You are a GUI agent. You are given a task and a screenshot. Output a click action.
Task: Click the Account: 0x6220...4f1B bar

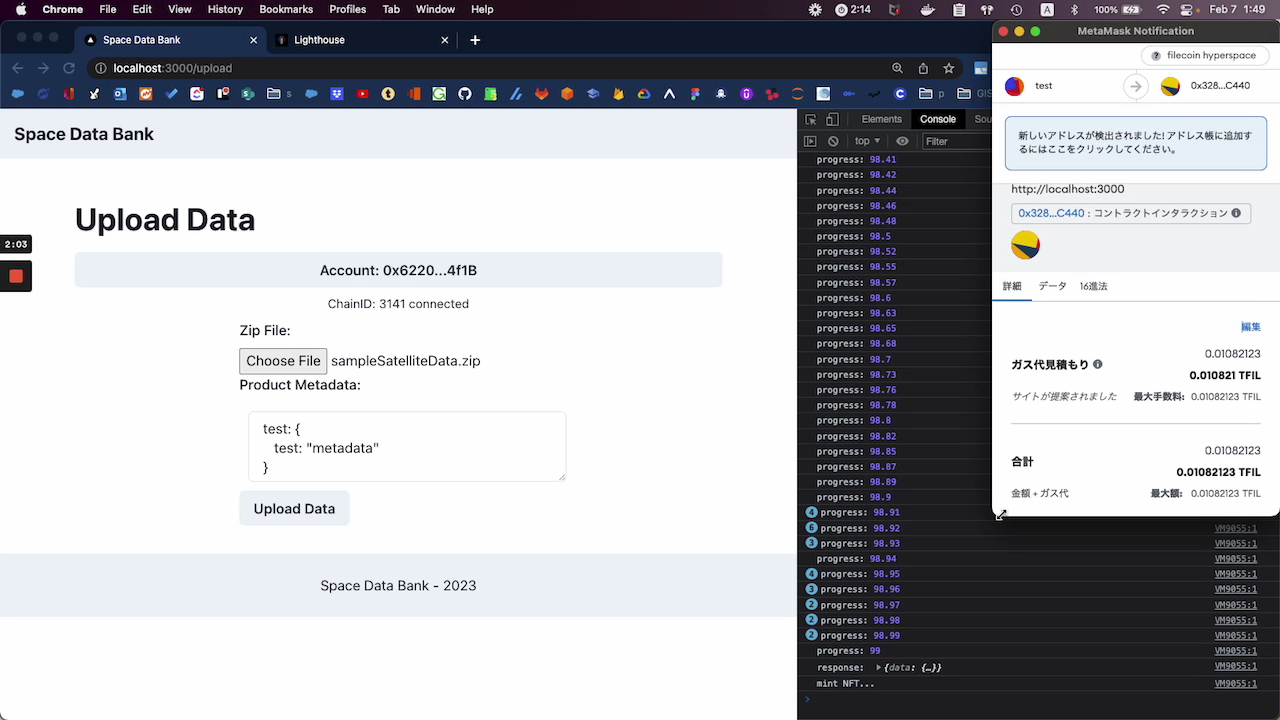pyautogui.click(x=398, y=270)
